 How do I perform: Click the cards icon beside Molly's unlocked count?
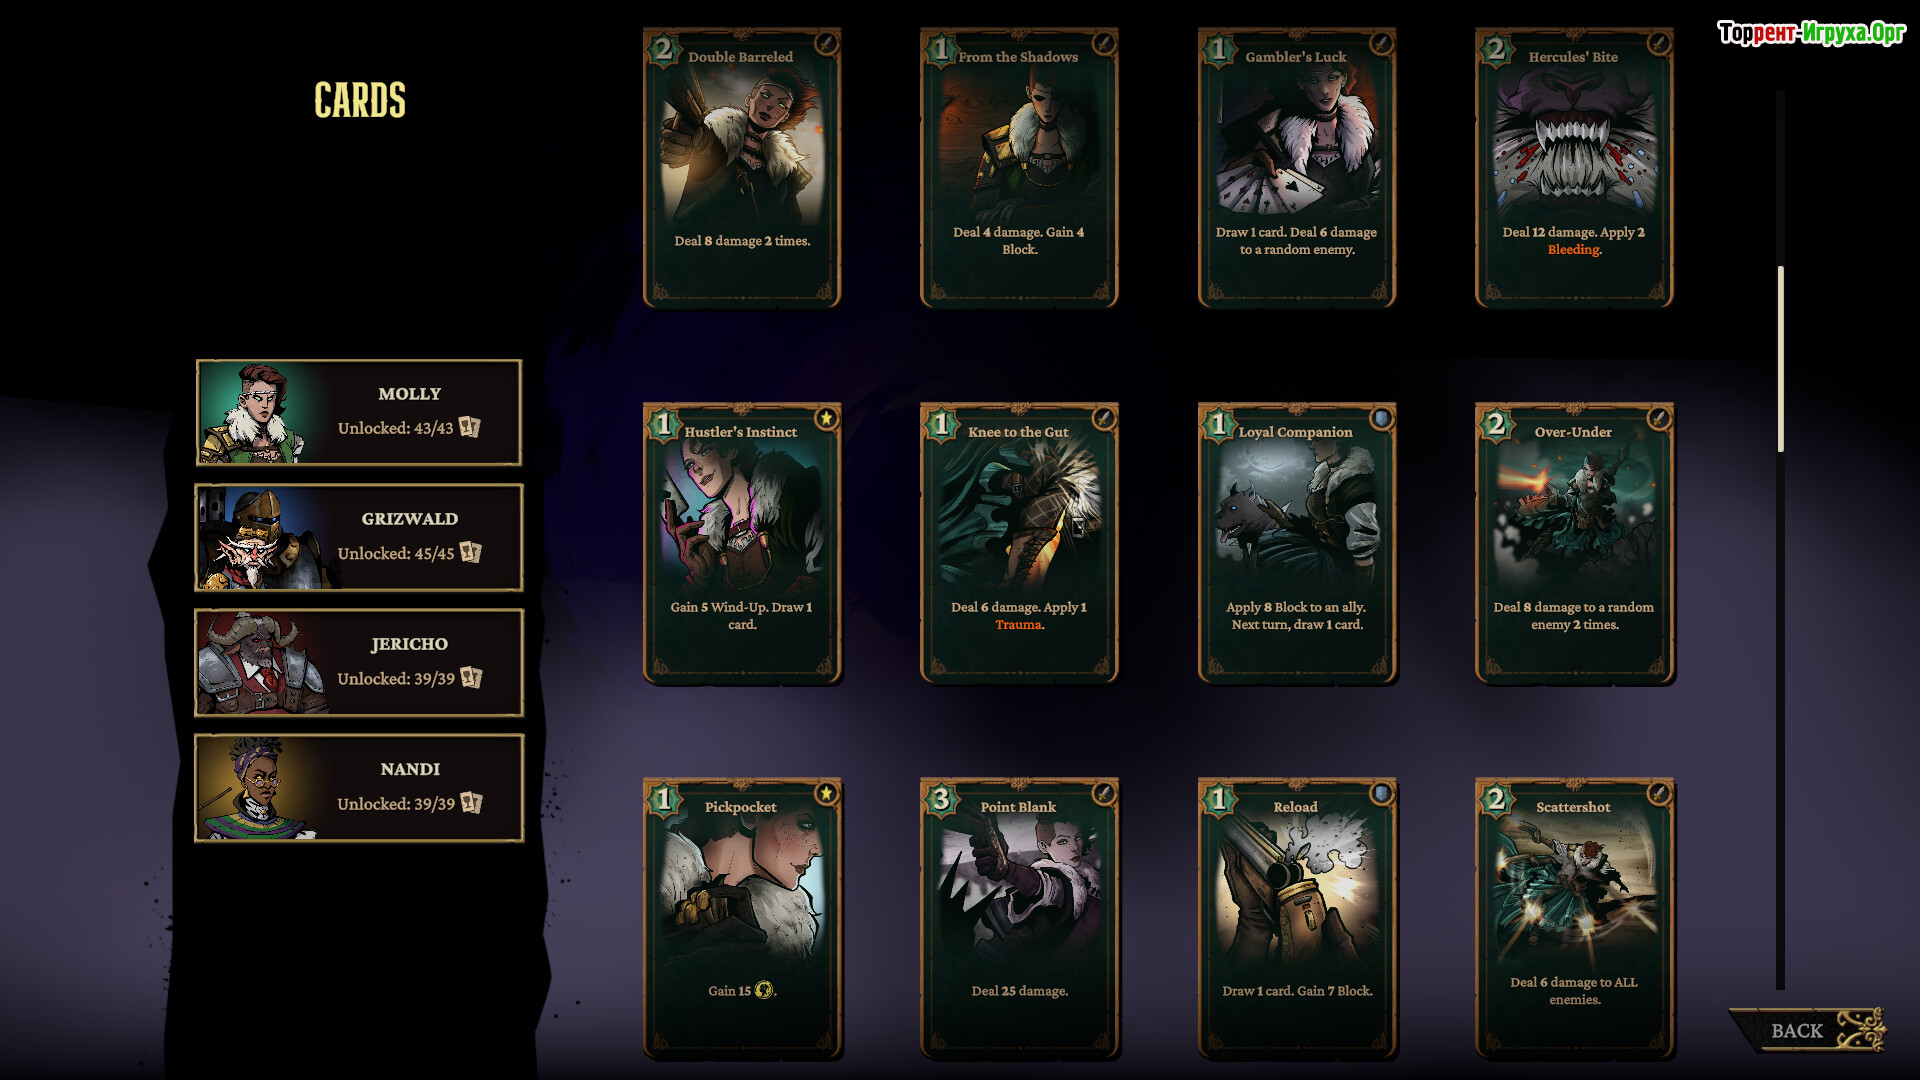470,428
